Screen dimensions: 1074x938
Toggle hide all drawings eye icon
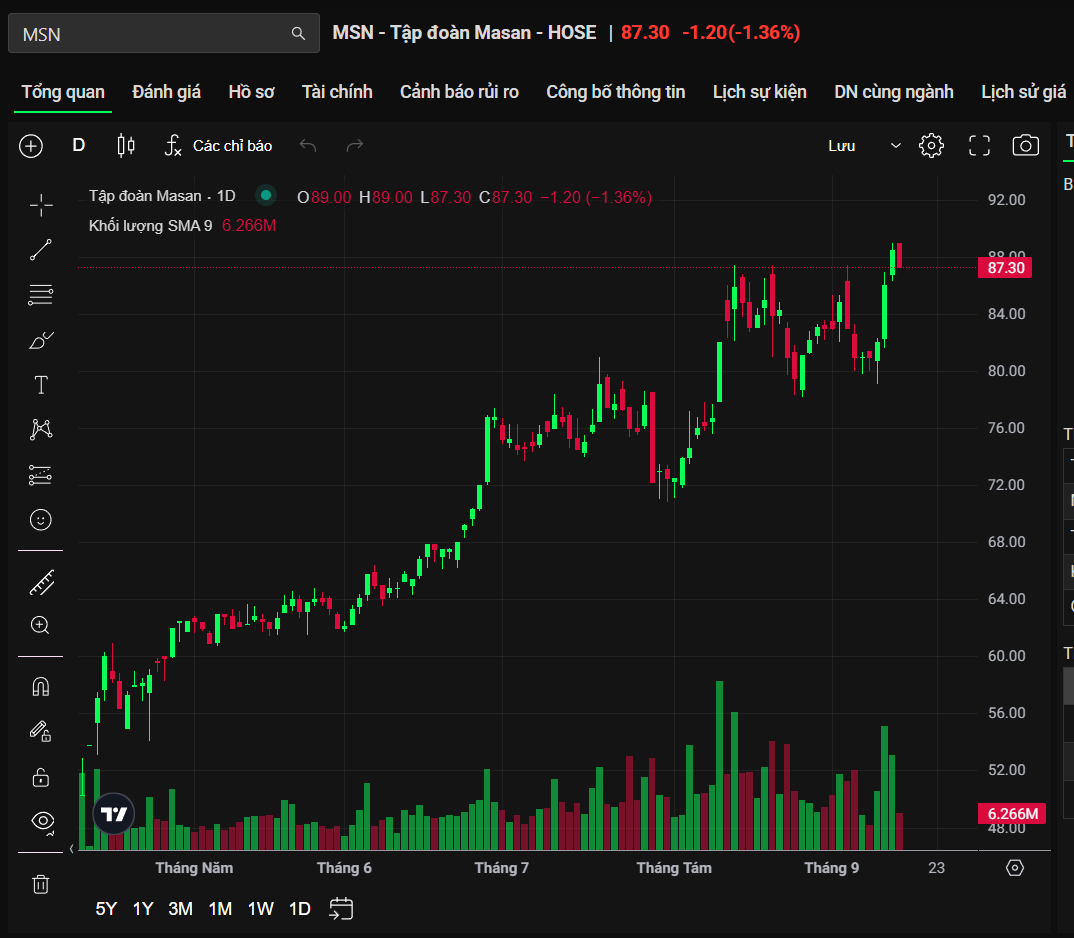point(42,822)
